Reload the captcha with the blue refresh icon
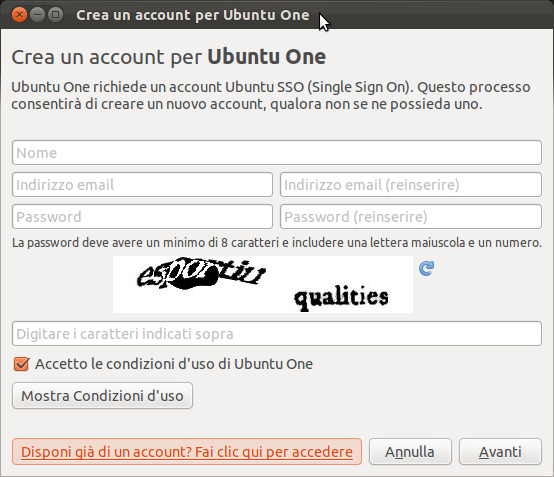The height and width of the screenshot is (477, 554). click(x=426, y=268)
